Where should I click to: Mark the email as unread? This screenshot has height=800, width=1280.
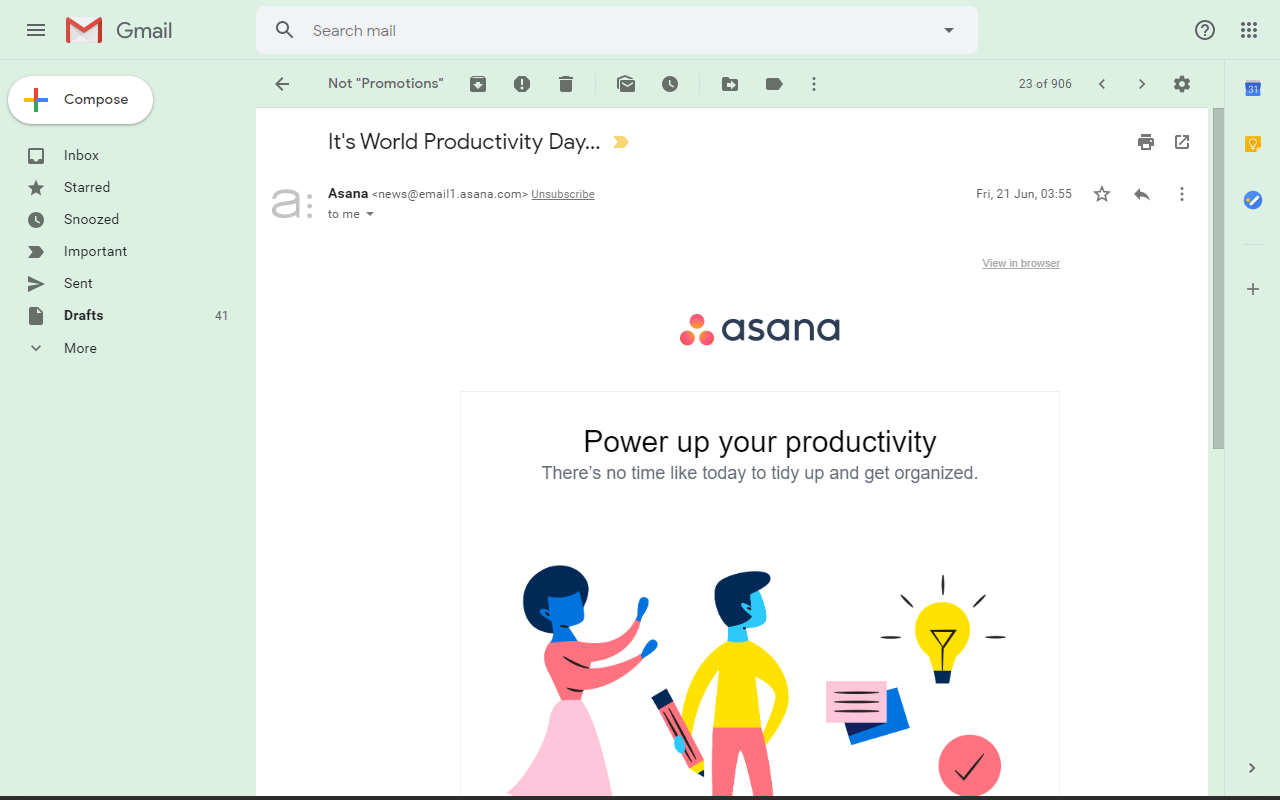coord(626,84)
